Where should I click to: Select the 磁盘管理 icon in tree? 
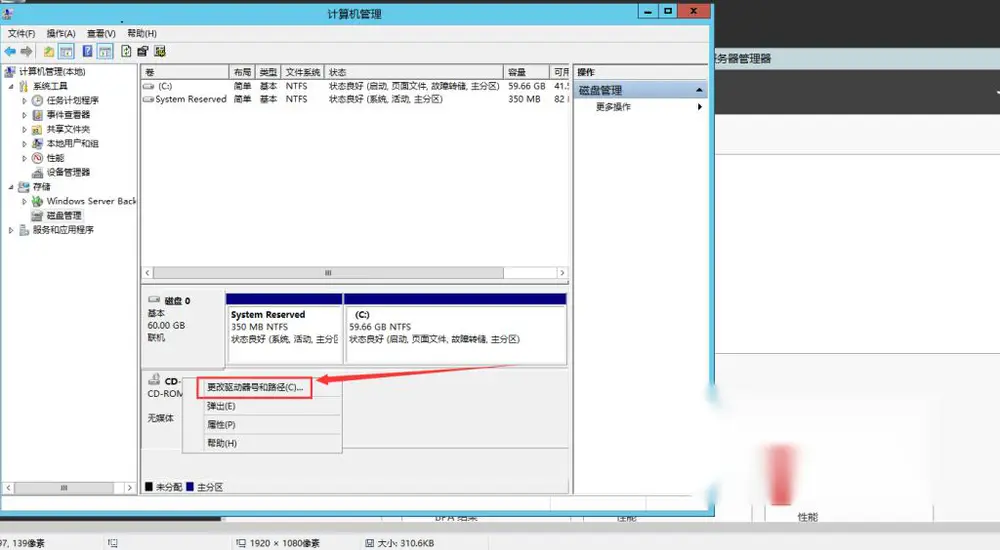[38, 216]
